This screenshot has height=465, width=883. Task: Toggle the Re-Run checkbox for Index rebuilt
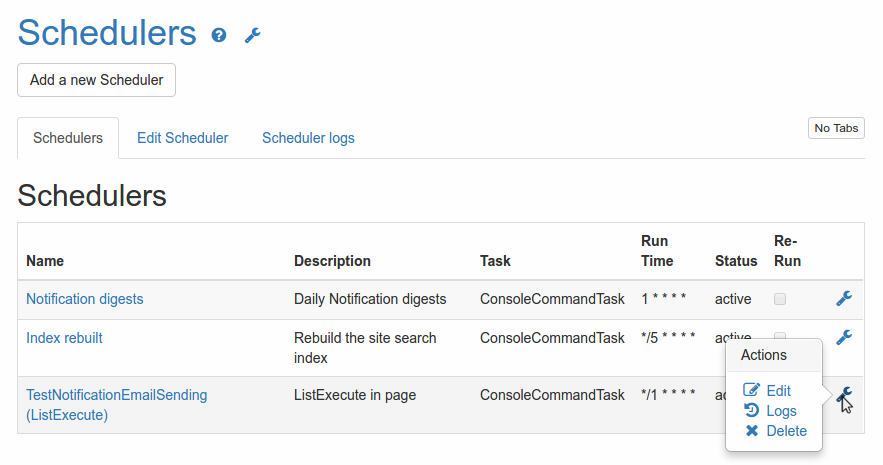(780, 337)
